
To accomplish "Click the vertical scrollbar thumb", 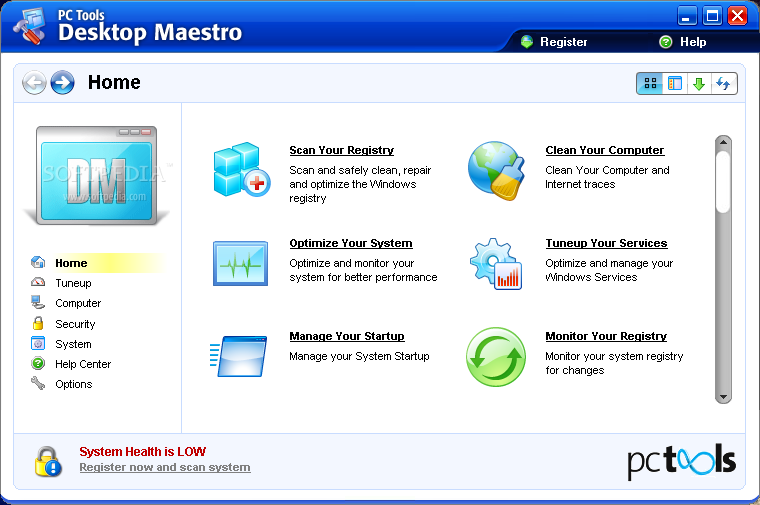I will click(723, 182).
